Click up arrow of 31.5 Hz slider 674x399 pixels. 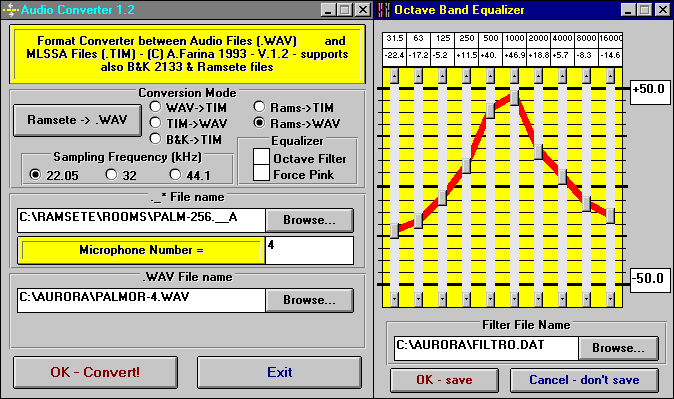[x=394, y=77]
